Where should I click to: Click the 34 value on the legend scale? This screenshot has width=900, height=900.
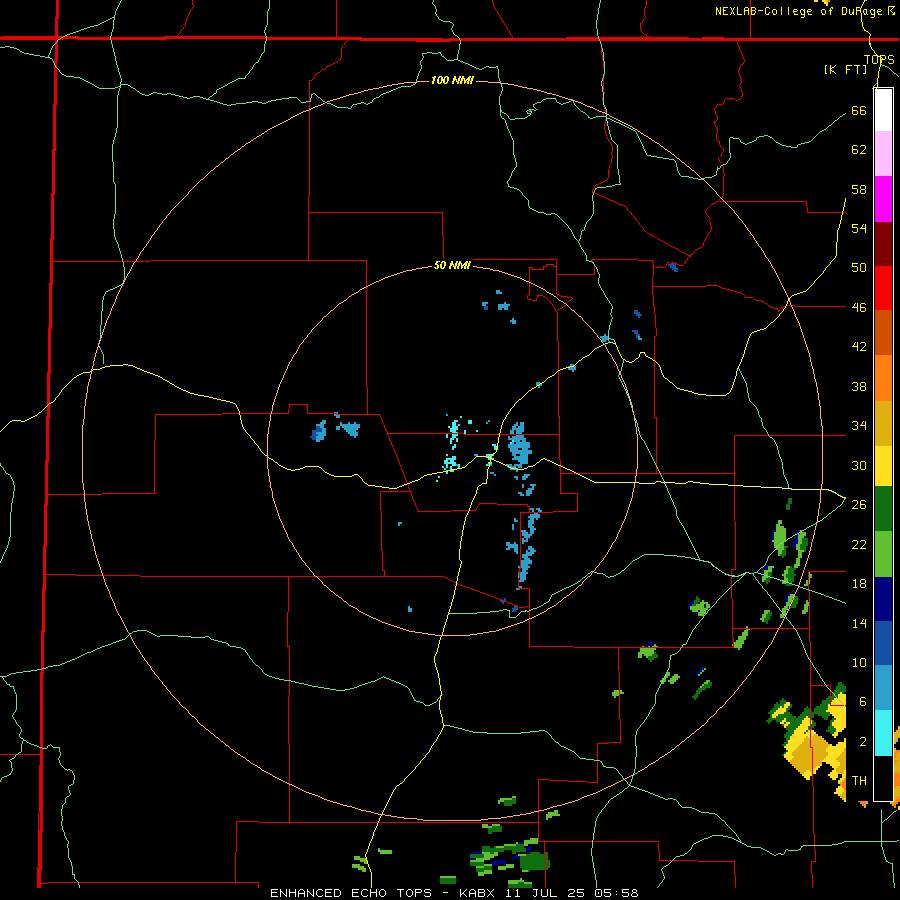pyautogui.click(x=859, y=425)
